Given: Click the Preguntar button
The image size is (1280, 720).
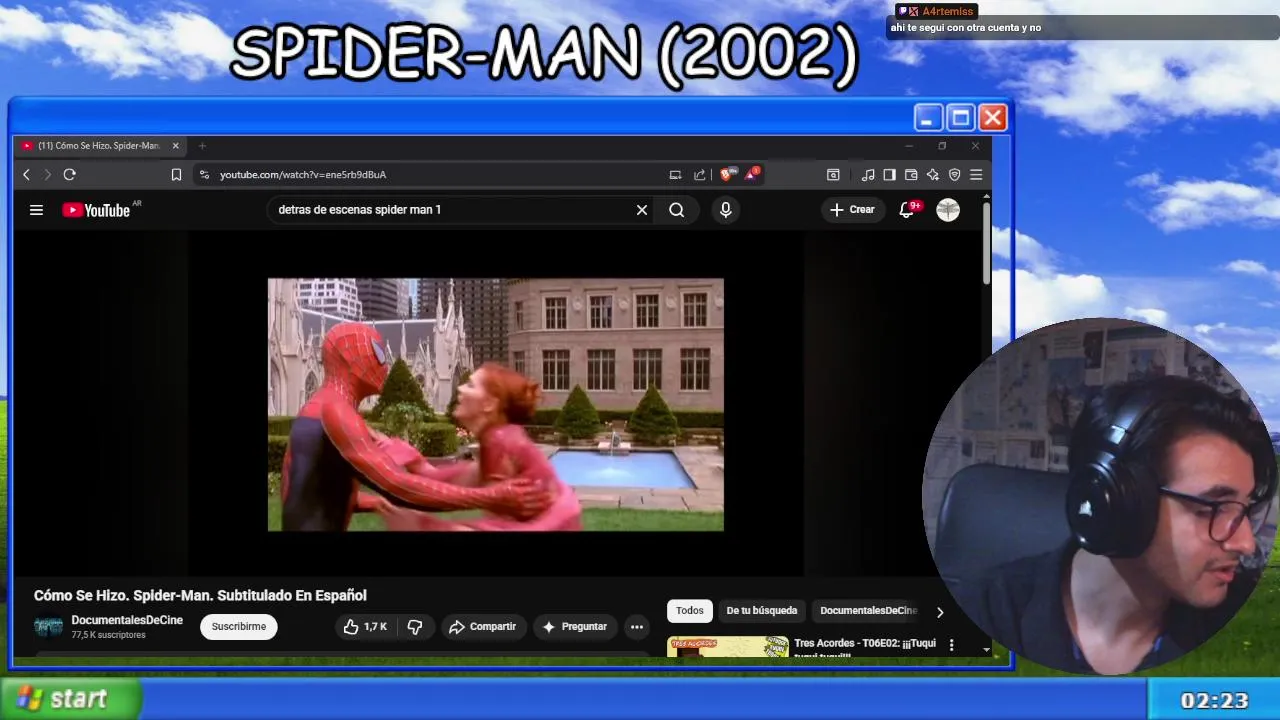Looking at the screenshot, I should (x=575, y=627).
